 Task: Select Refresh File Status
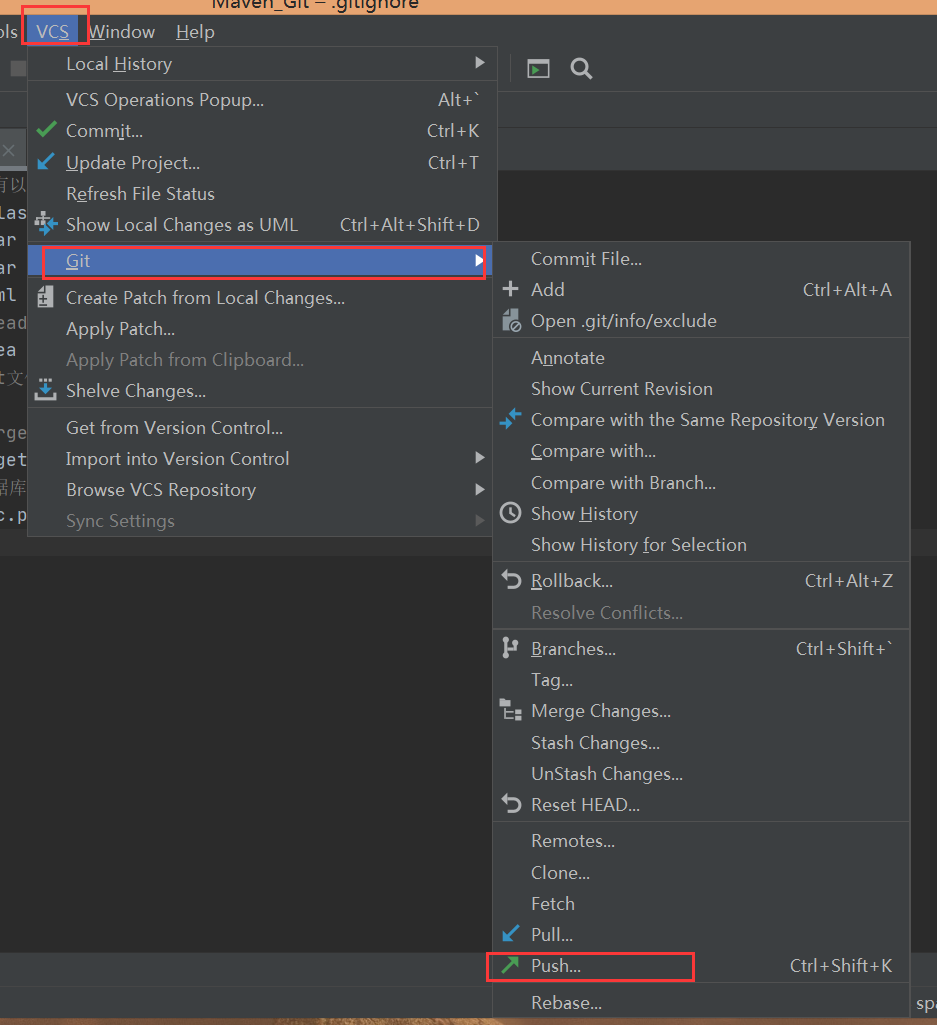[x=262, y=193]
